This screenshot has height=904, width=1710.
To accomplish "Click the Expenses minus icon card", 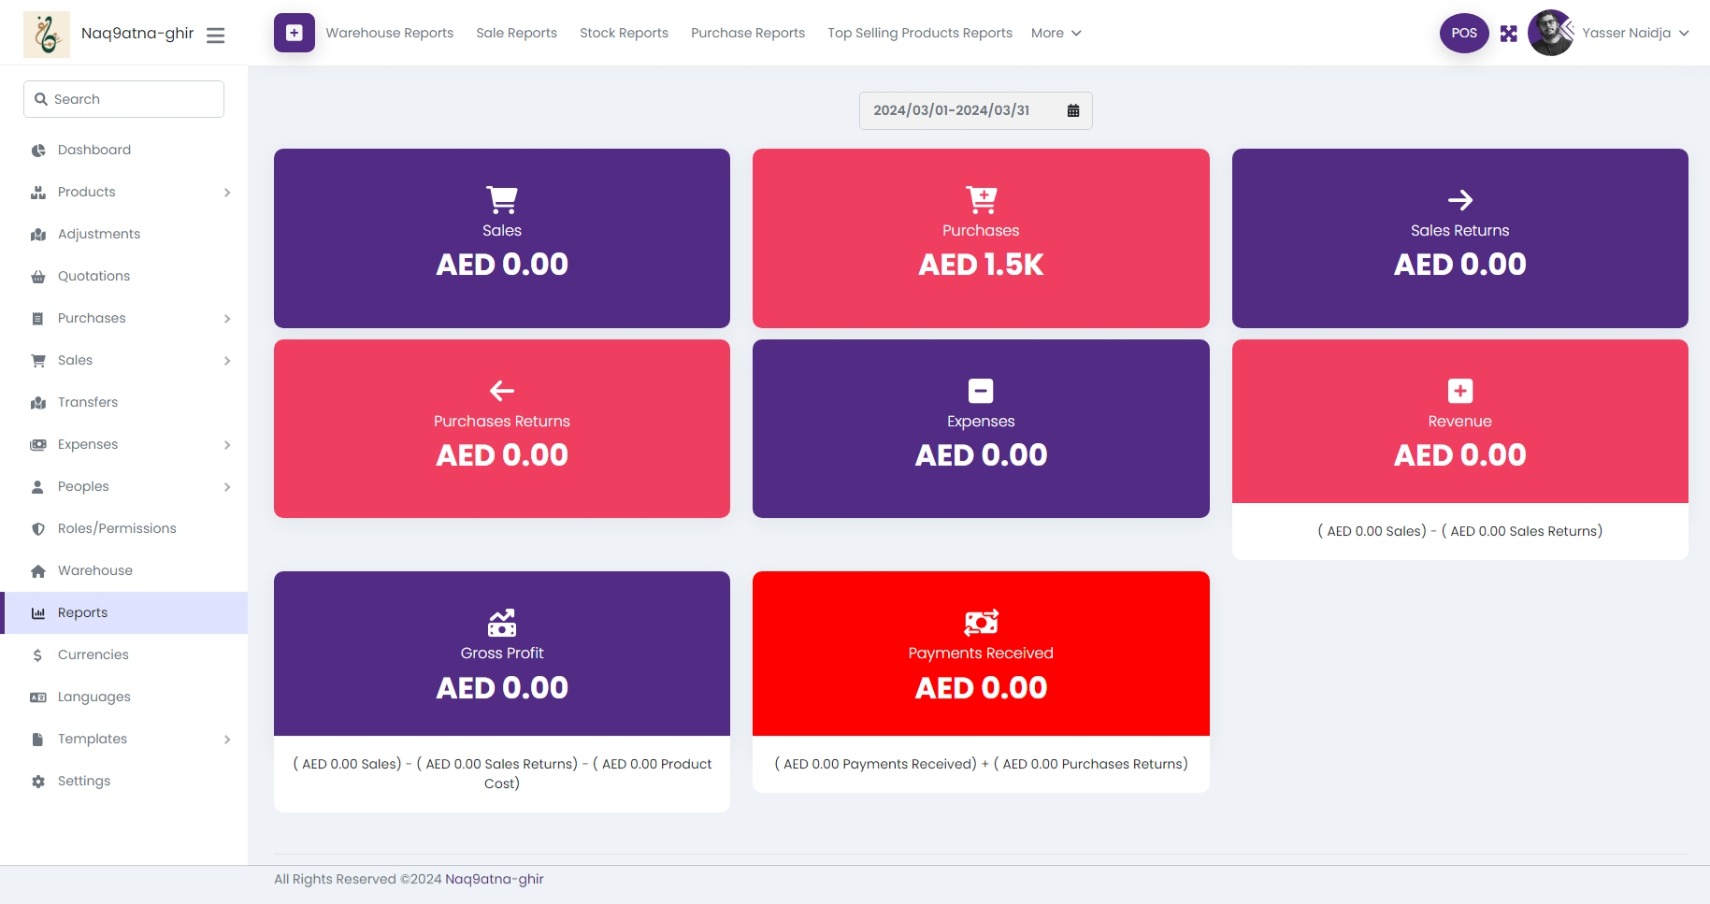I will pyautogui.click(x=981, y=391).
